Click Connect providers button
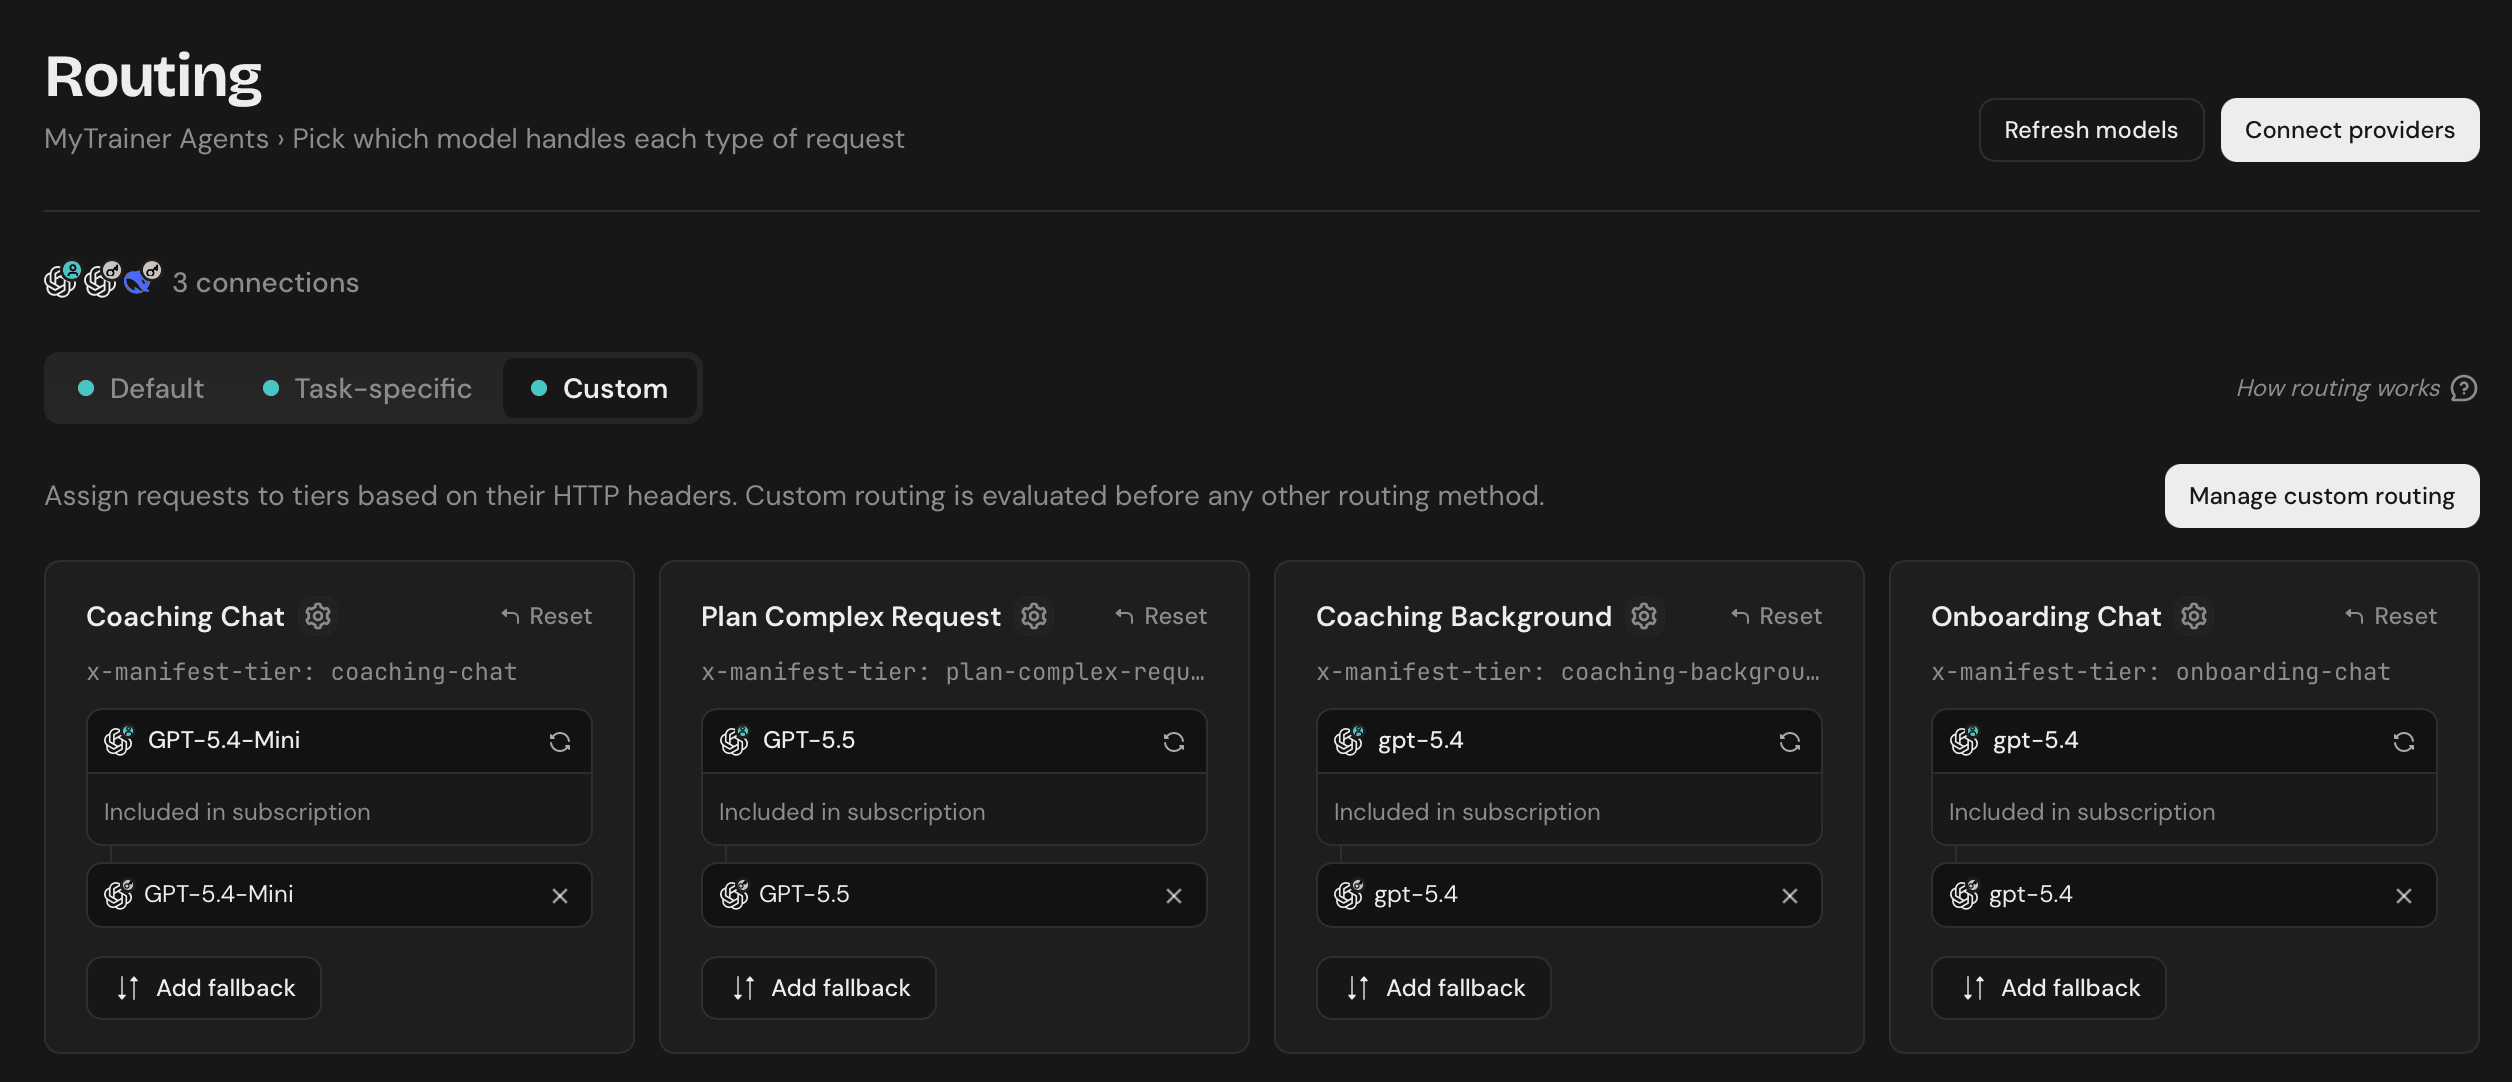The height and width of the screenshot is (1082, 2512). coord(2350,130)
